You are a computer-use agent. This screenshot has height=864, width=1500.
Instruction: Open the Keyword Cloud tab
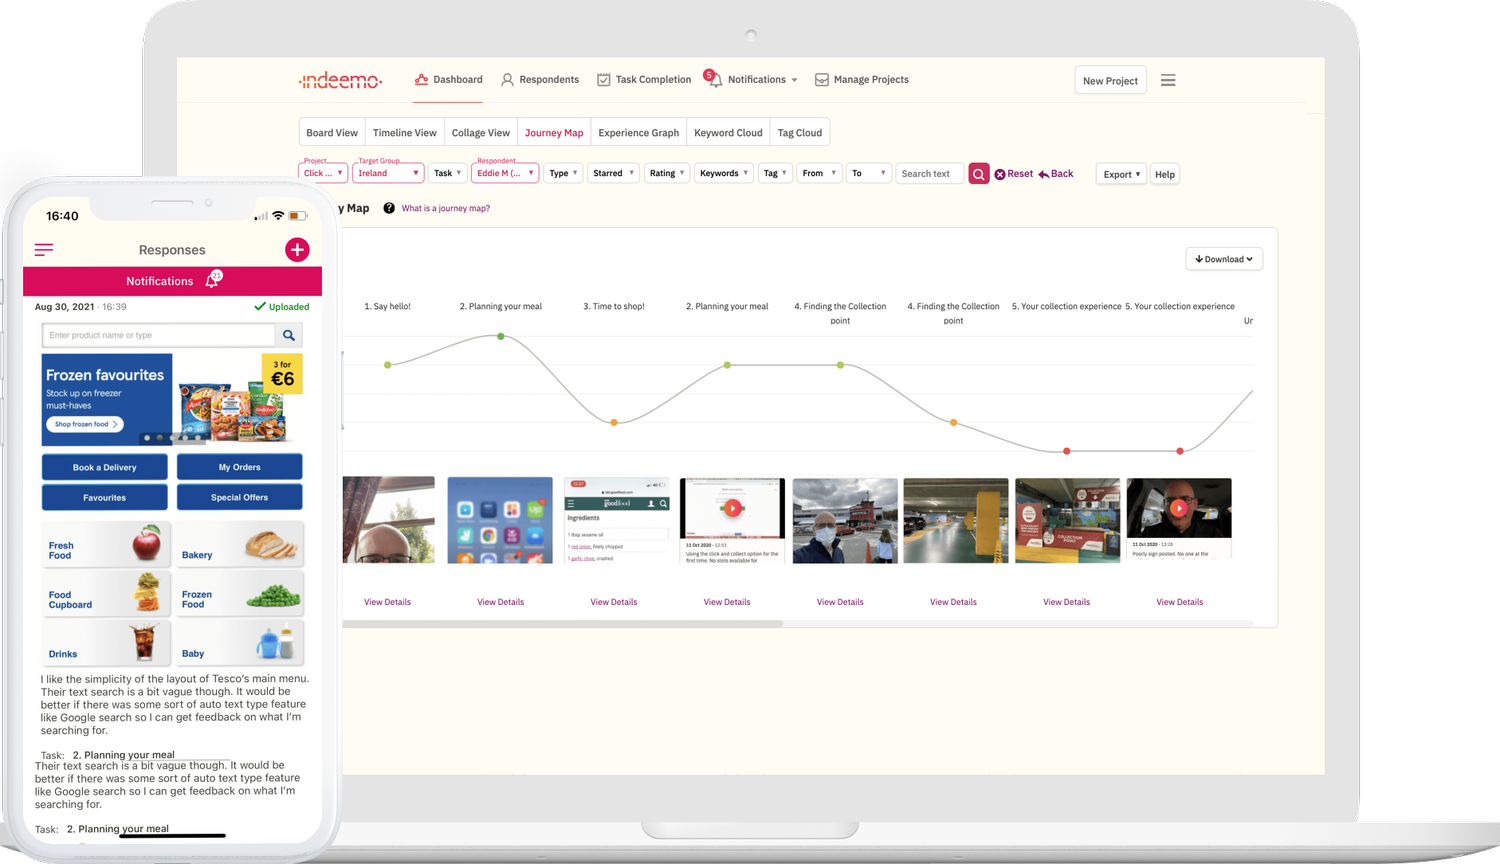pos(727,131)
